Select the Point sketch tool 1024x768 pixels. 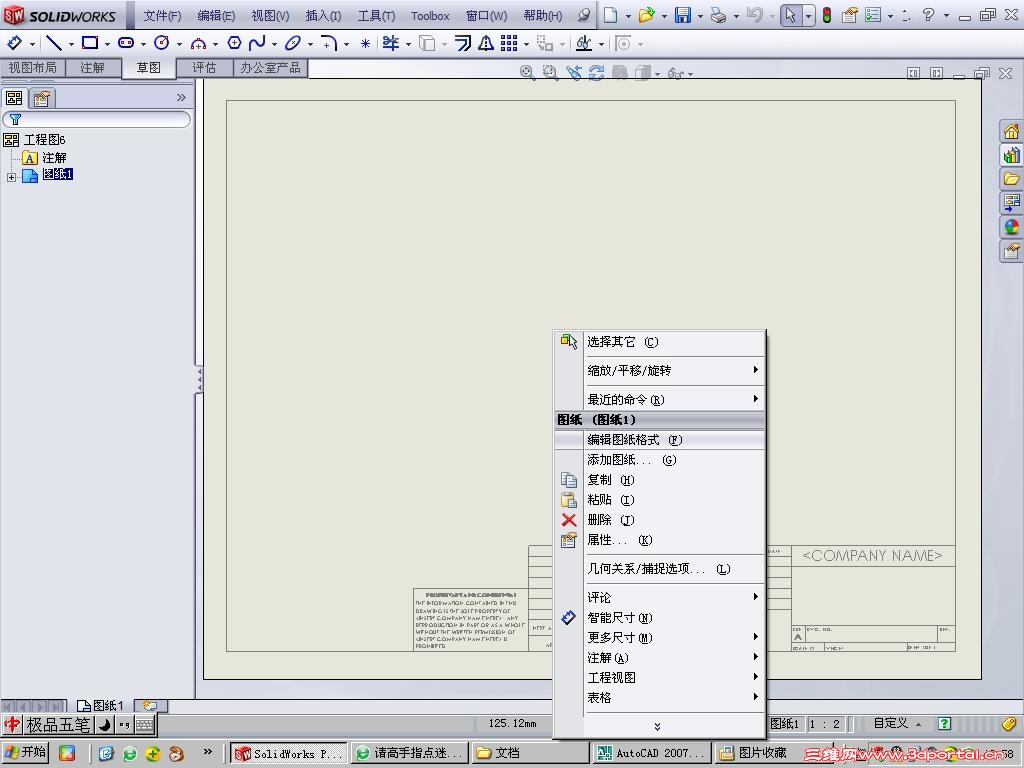[x=365, y=44]
